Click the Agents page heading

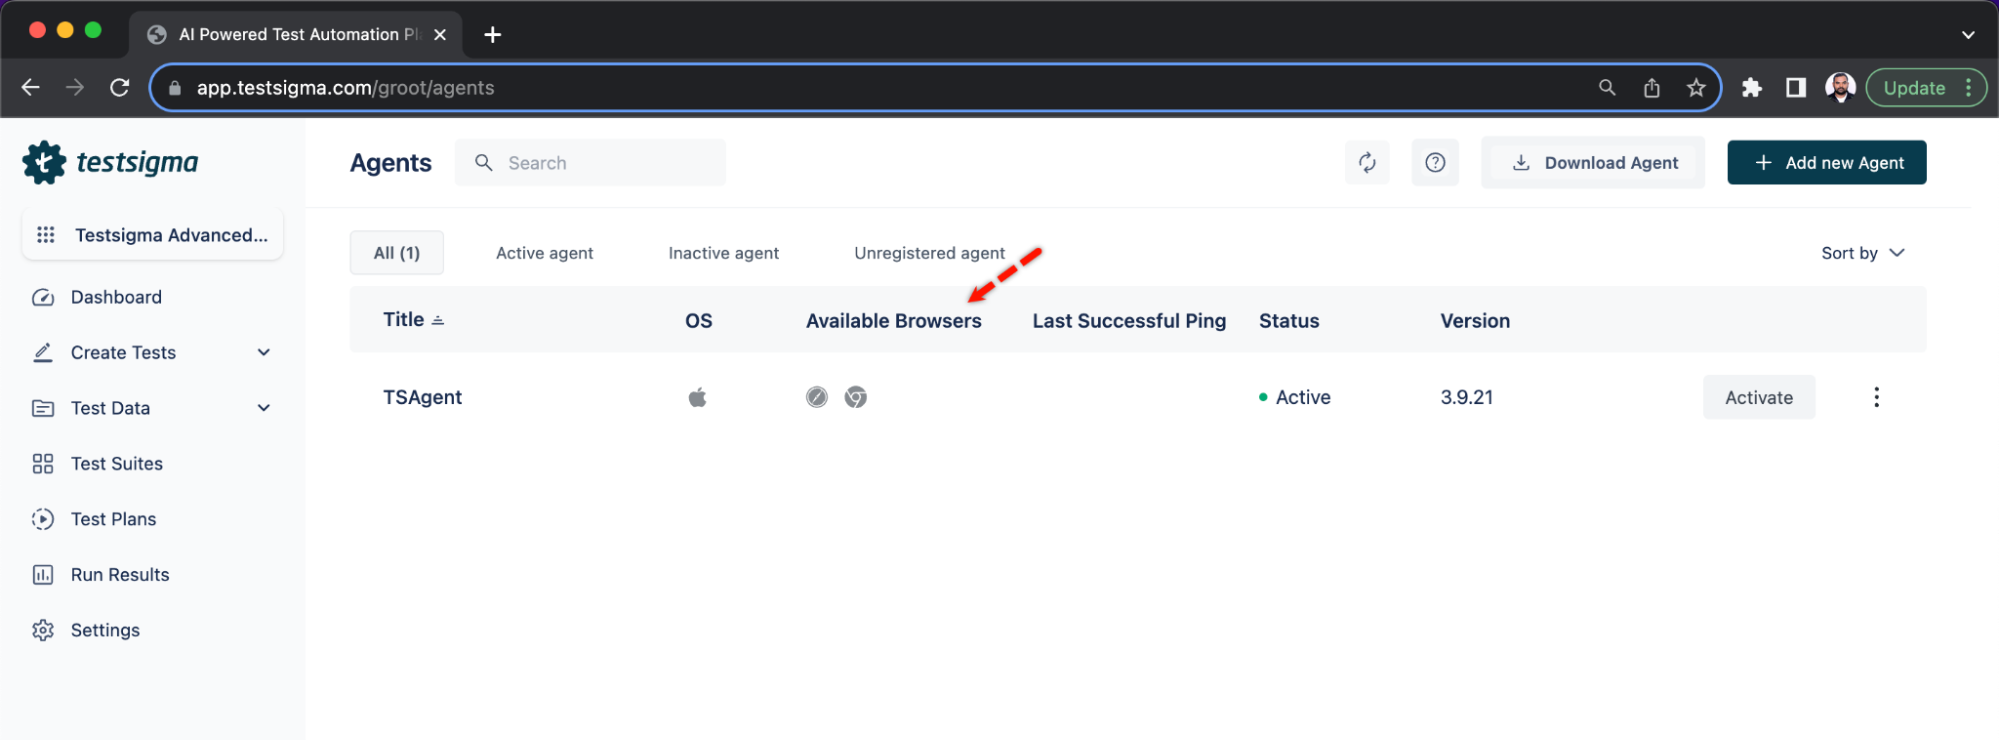click(x=391, y=163)
